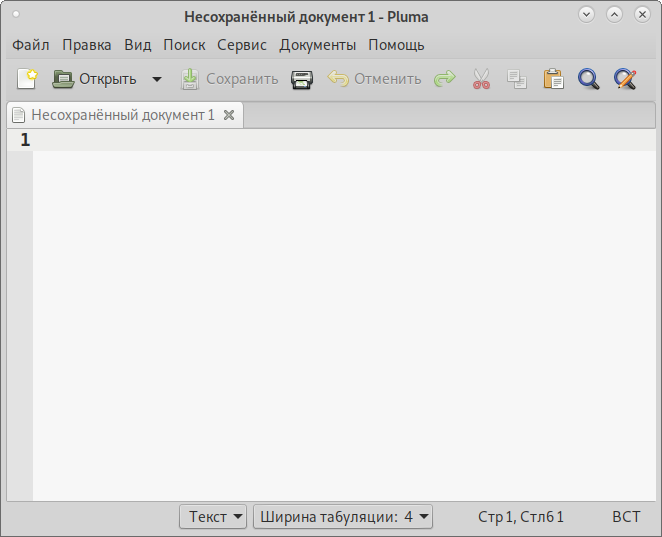Open the Файл menu

31,45
